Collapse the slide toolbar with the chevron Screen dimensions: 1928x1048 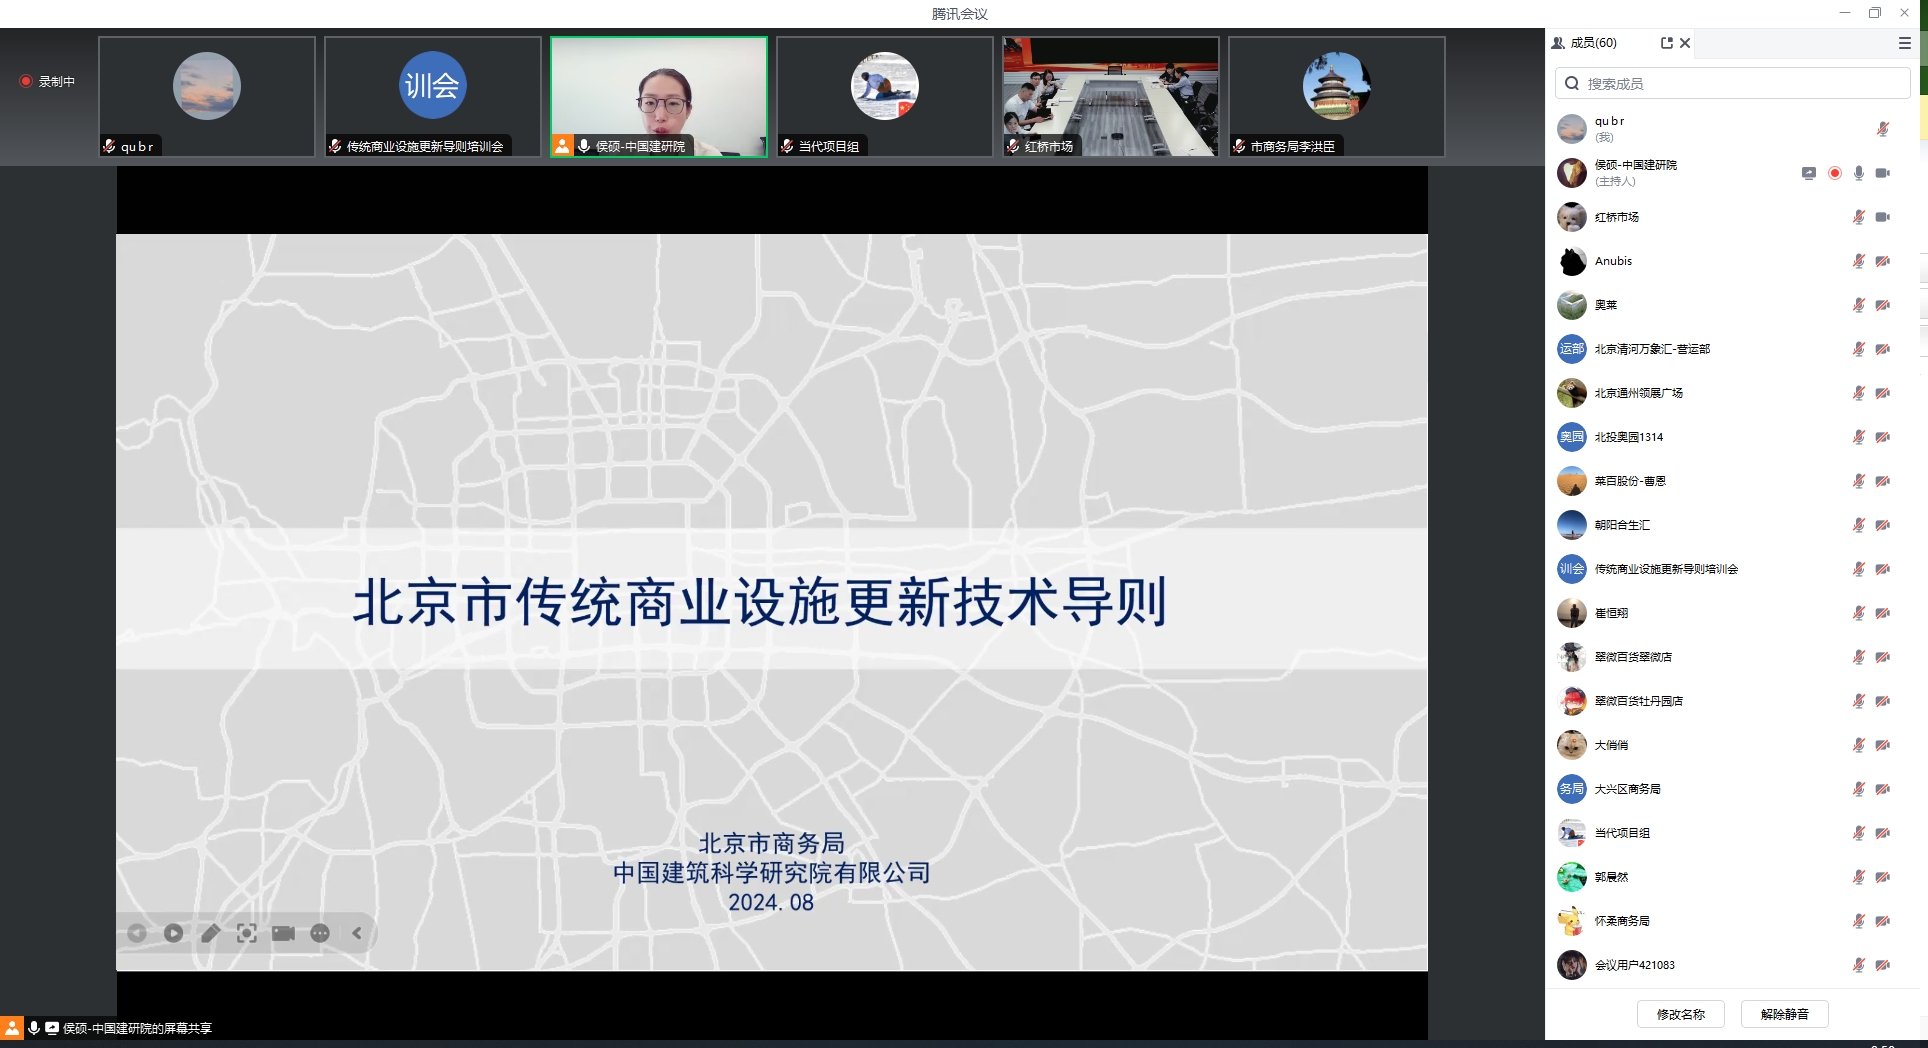[357, 933]
